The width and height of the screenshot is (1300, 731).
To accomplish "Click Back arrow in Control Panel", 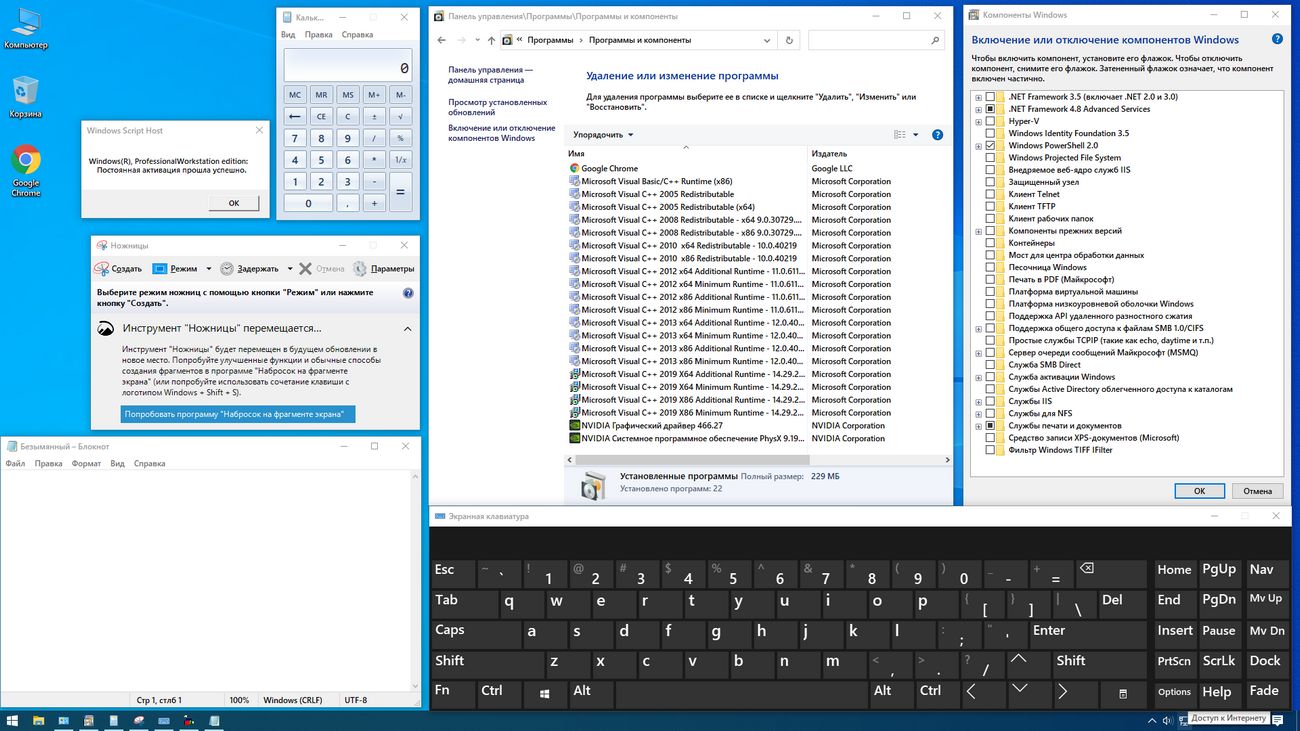I will pyautogui.click(x=442, y=41).
